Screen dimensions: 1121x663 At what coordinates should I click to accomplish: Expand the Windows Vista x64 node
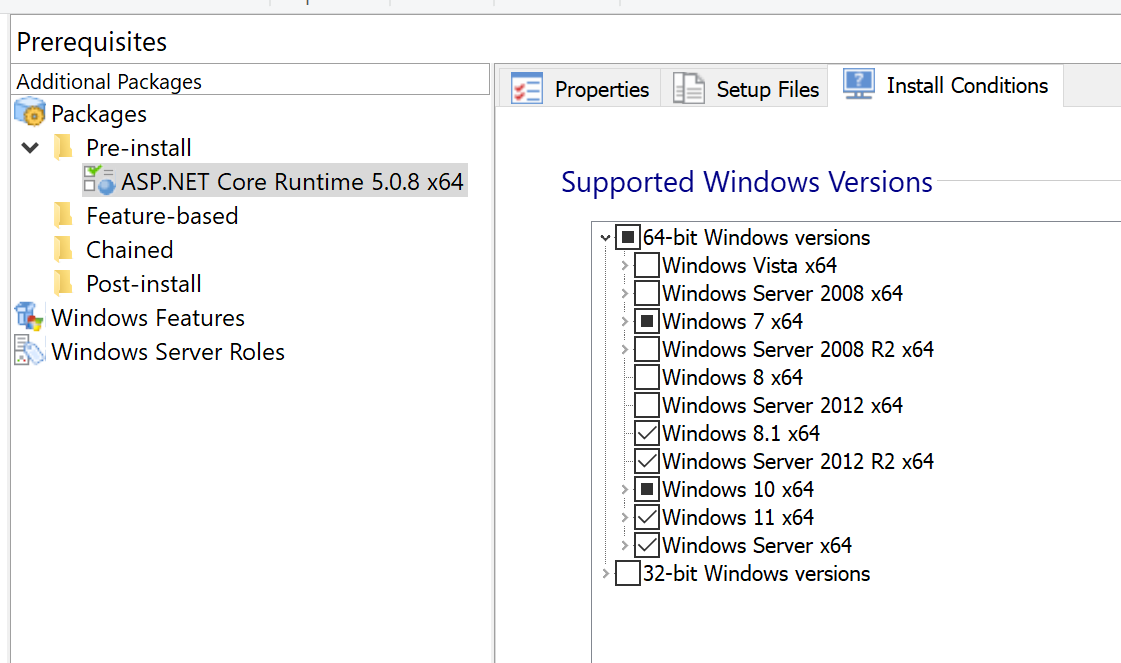(x=625, y=265)
